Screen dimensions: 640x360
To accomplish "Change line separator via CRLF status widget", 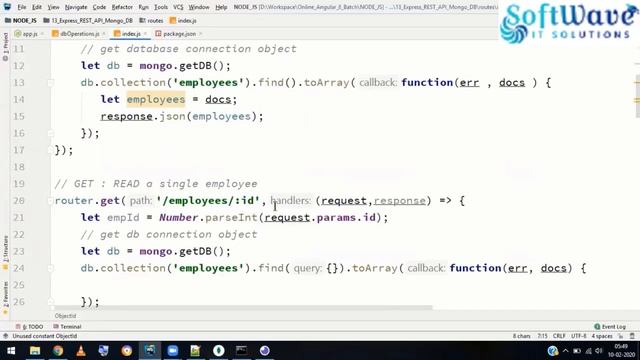I will pyautogui.click(x=559, y=336).
